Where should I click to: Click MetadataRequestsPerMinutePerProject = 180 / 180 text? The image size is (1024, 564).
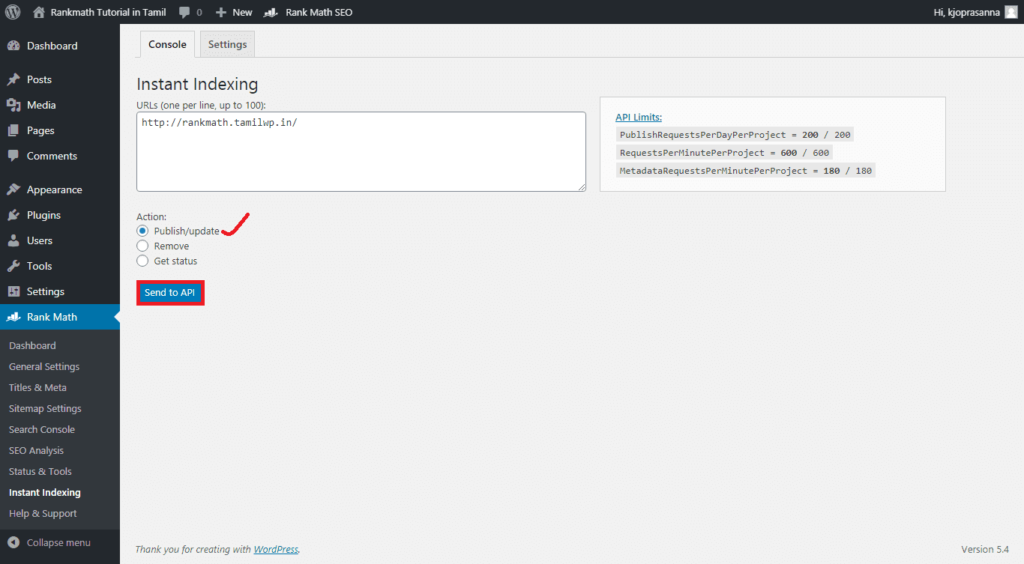click(745, 170)
